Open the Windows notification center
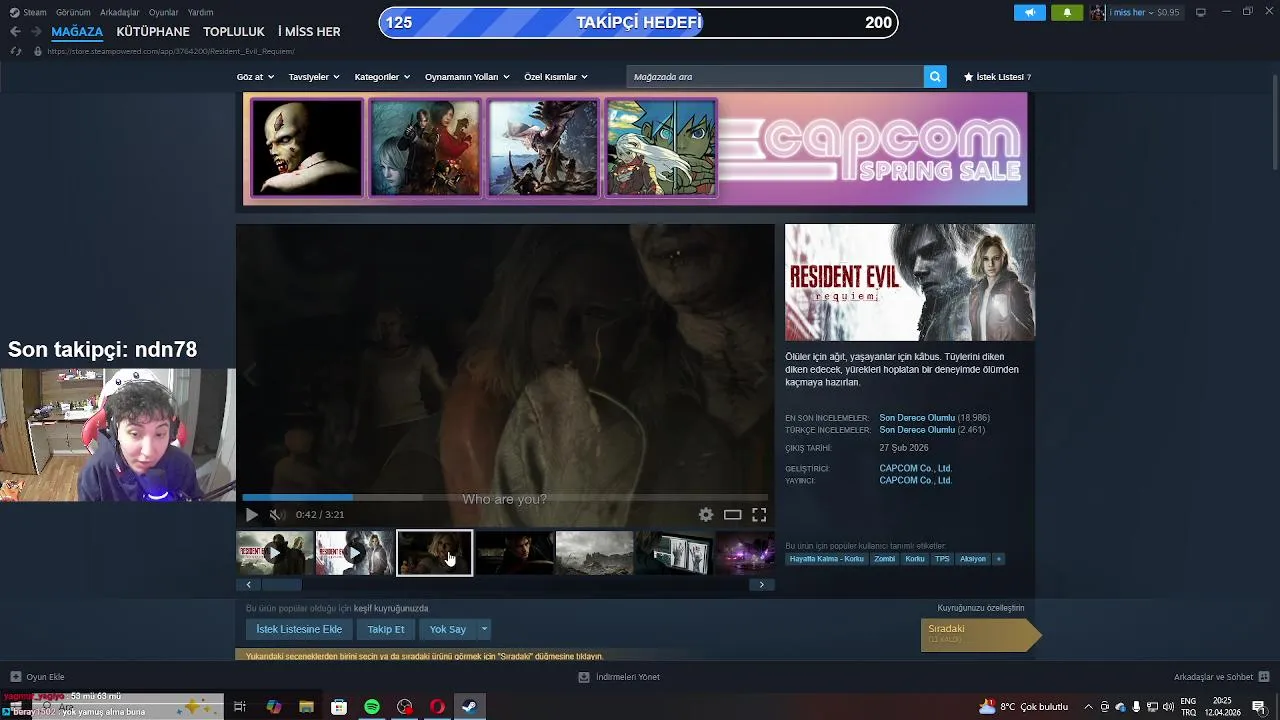Screen dimensions: 1280x720 [1259, 707]
